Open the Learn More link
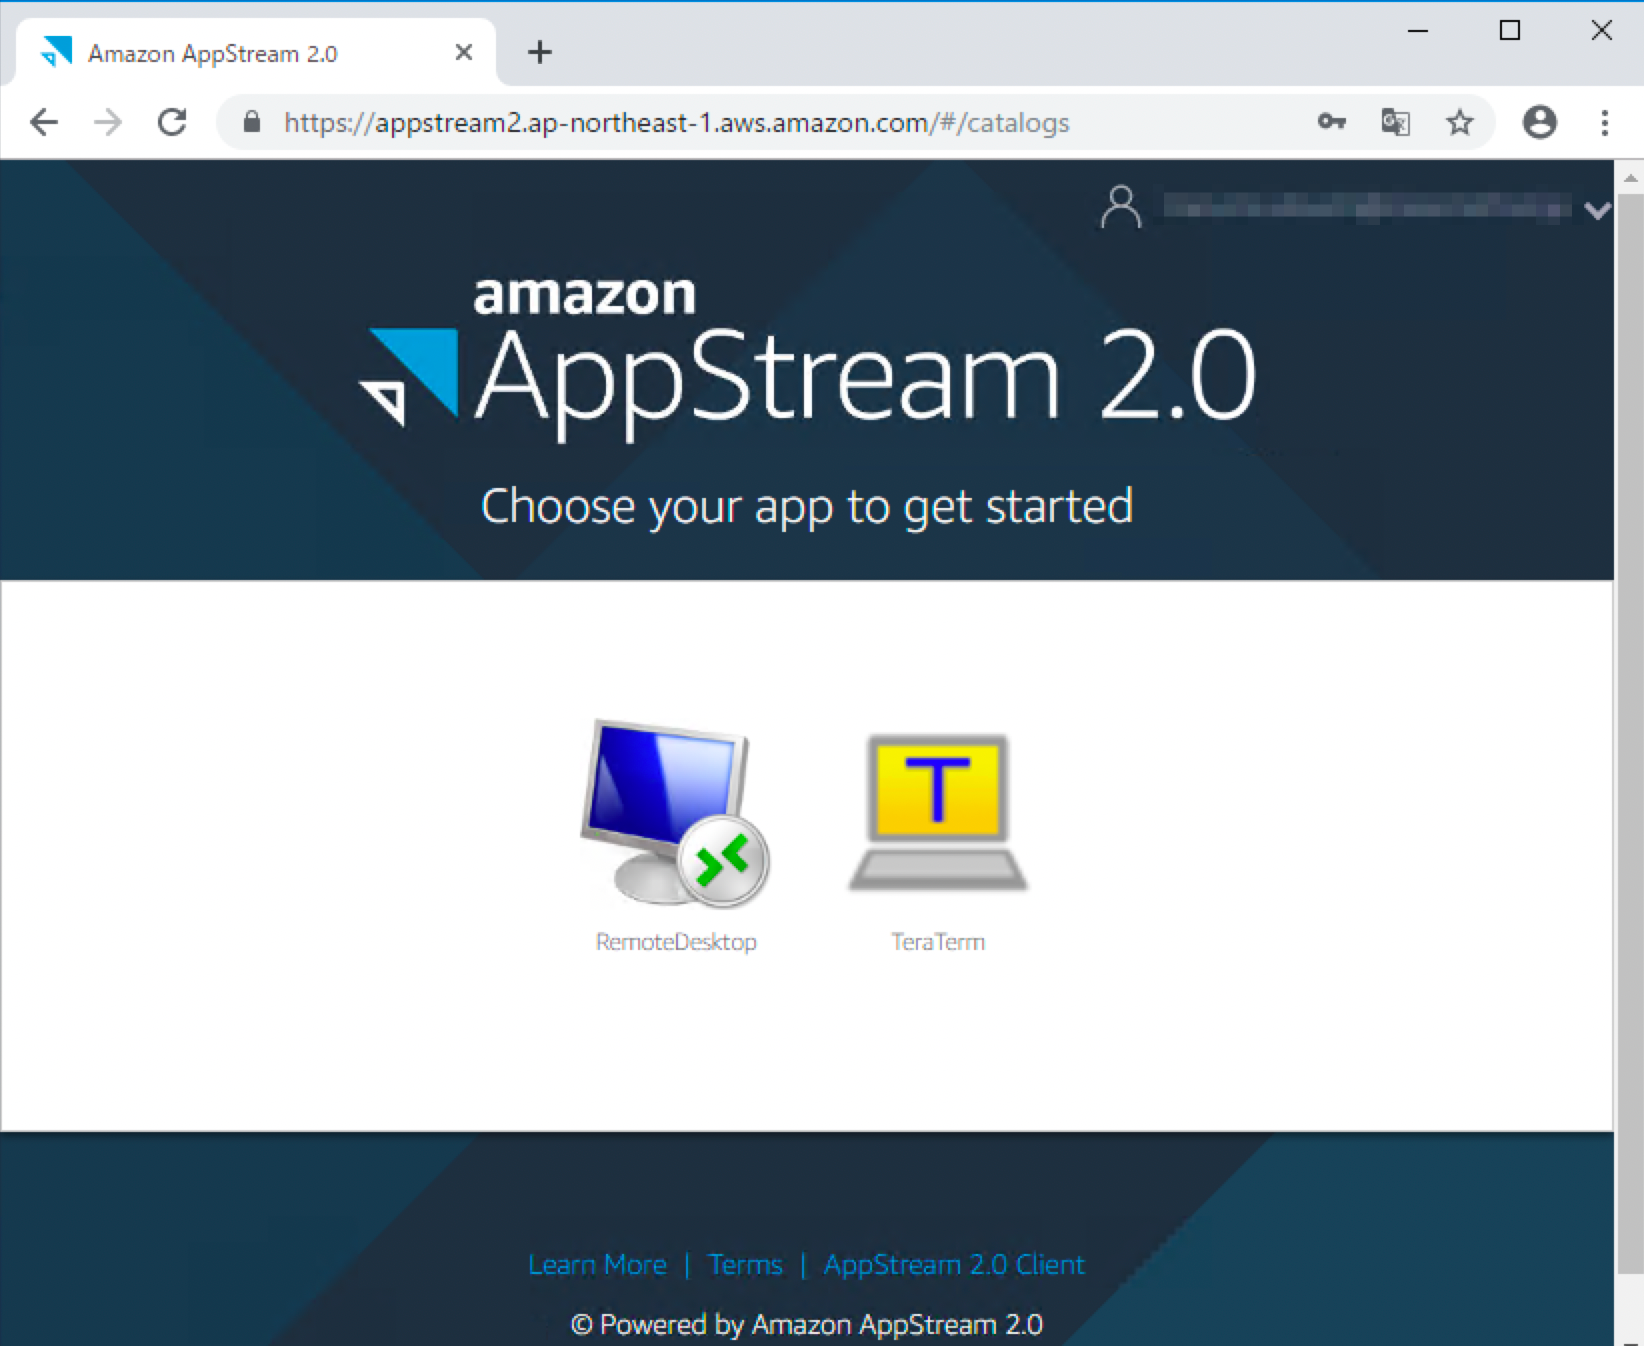 click(597, 1265)
